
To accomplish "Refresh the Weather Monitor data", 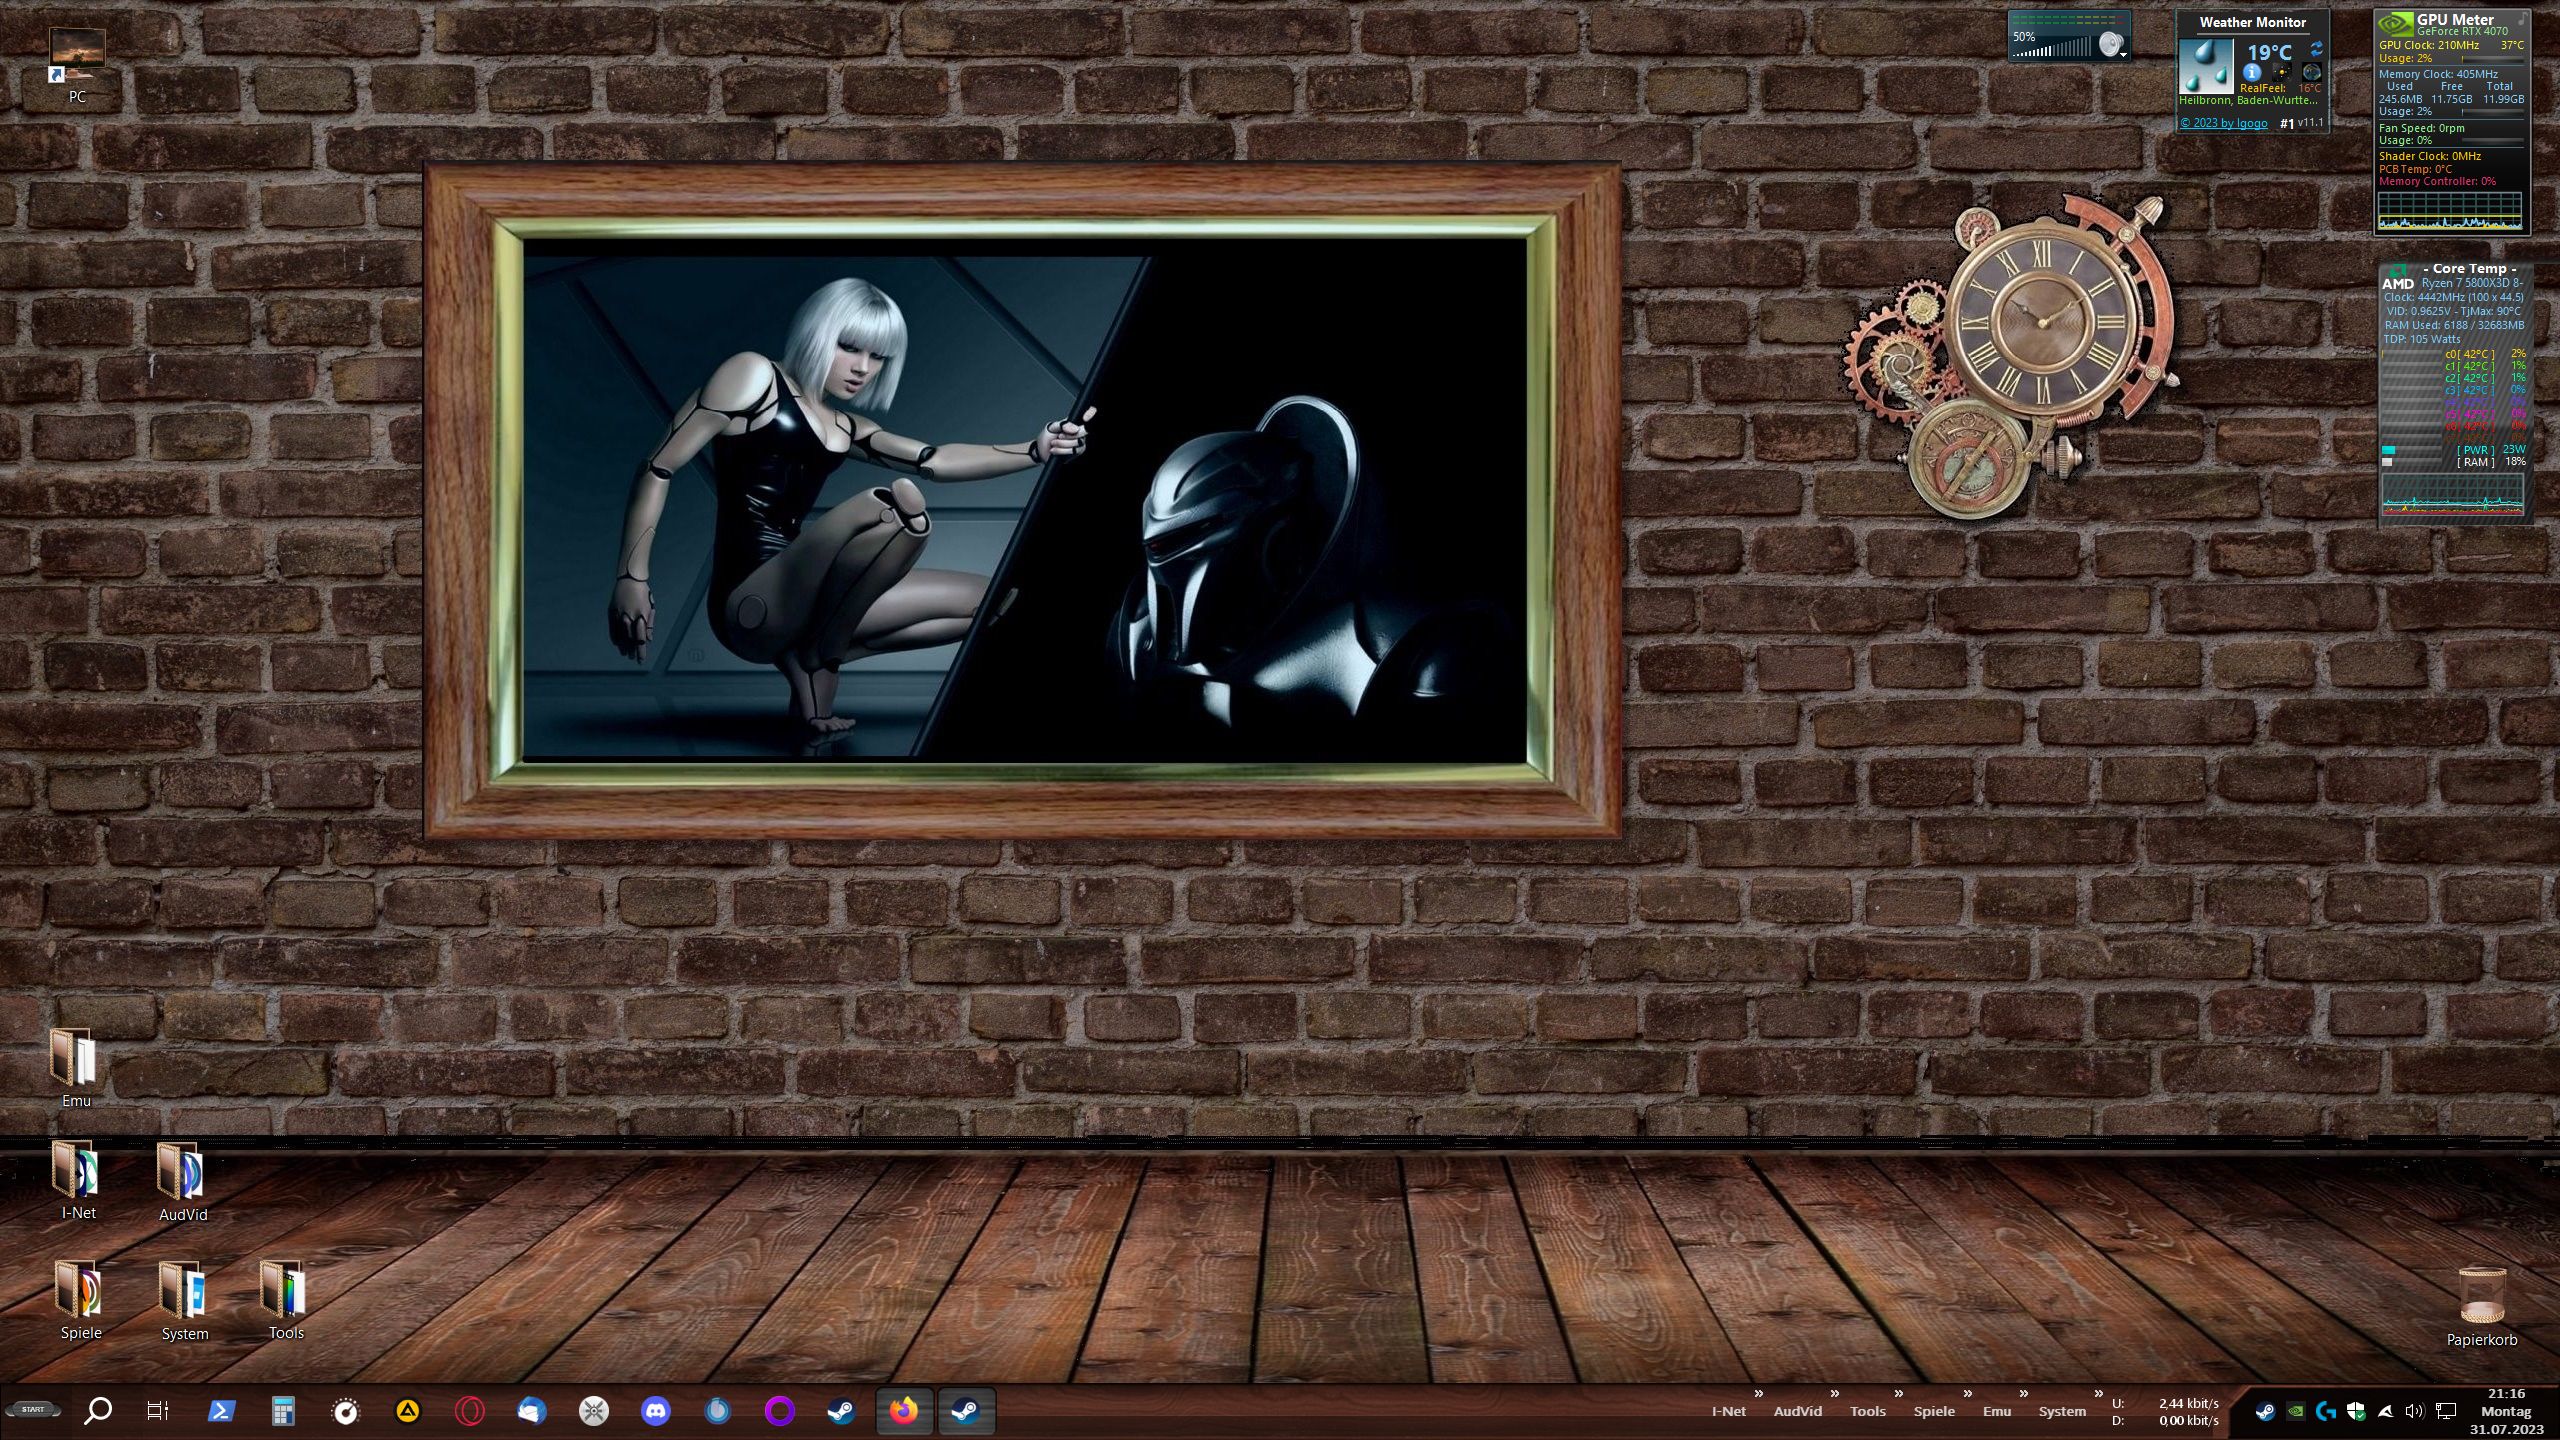I will click(x=2316, y=48).
